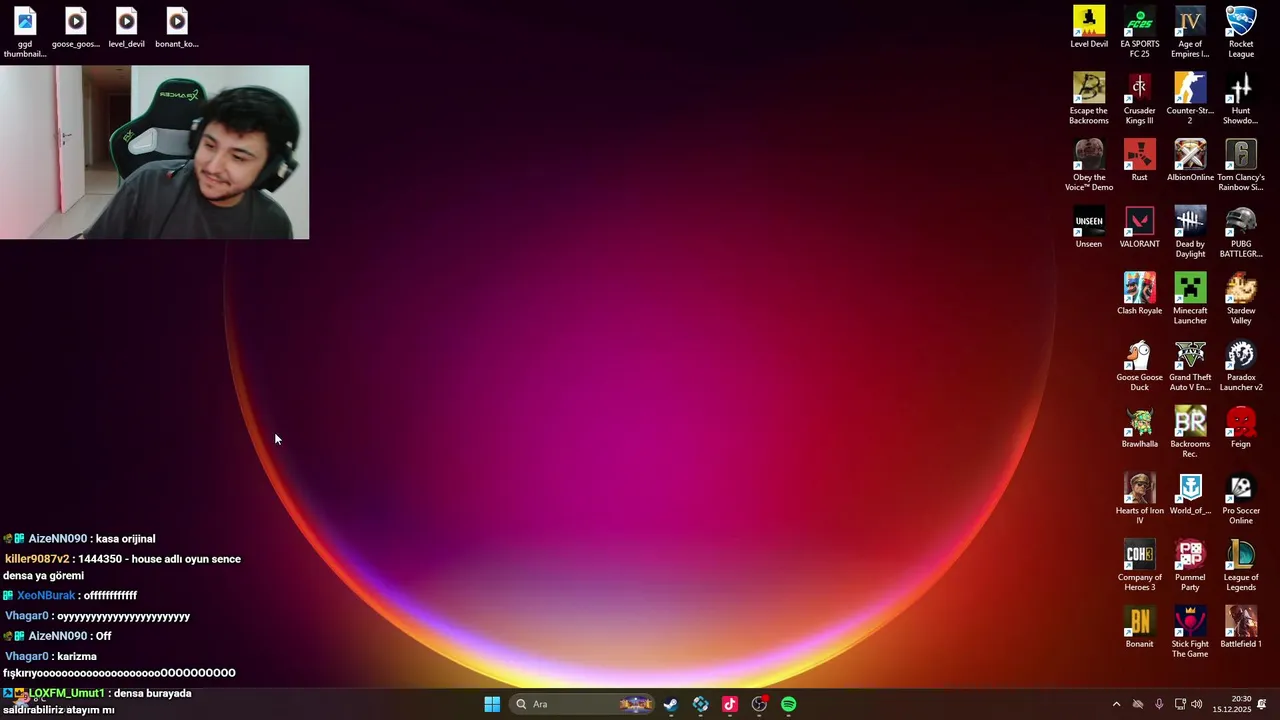
Task: Select Hunt Showdown shortcut
Action: click(1241, 98)
